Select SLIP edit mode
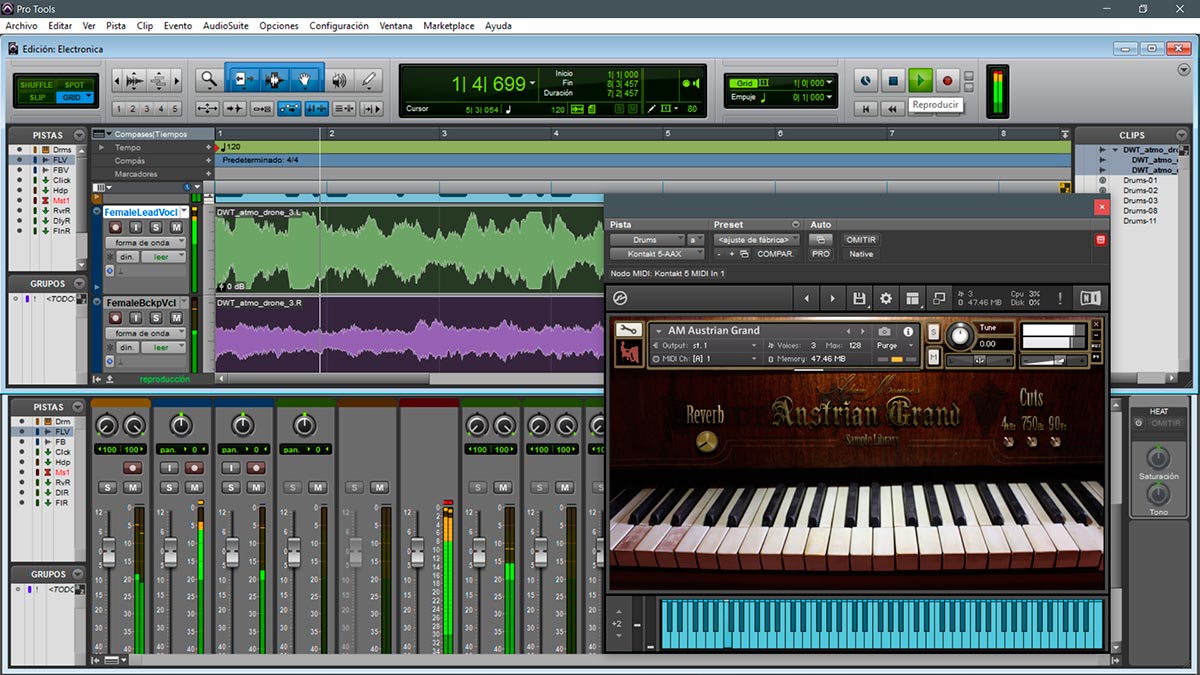 37,97
